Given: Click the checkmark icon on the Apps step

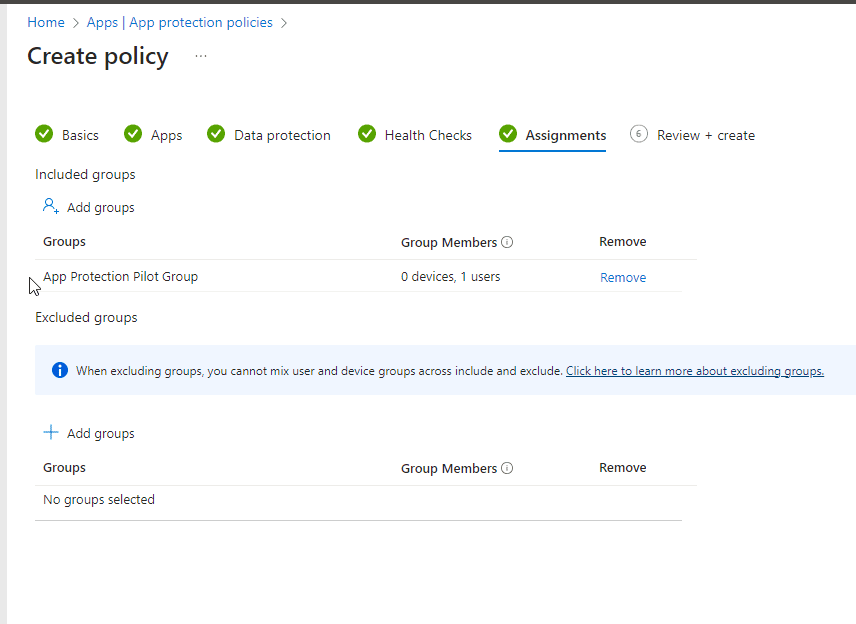Looking at the screenshot, I should 133,134.
